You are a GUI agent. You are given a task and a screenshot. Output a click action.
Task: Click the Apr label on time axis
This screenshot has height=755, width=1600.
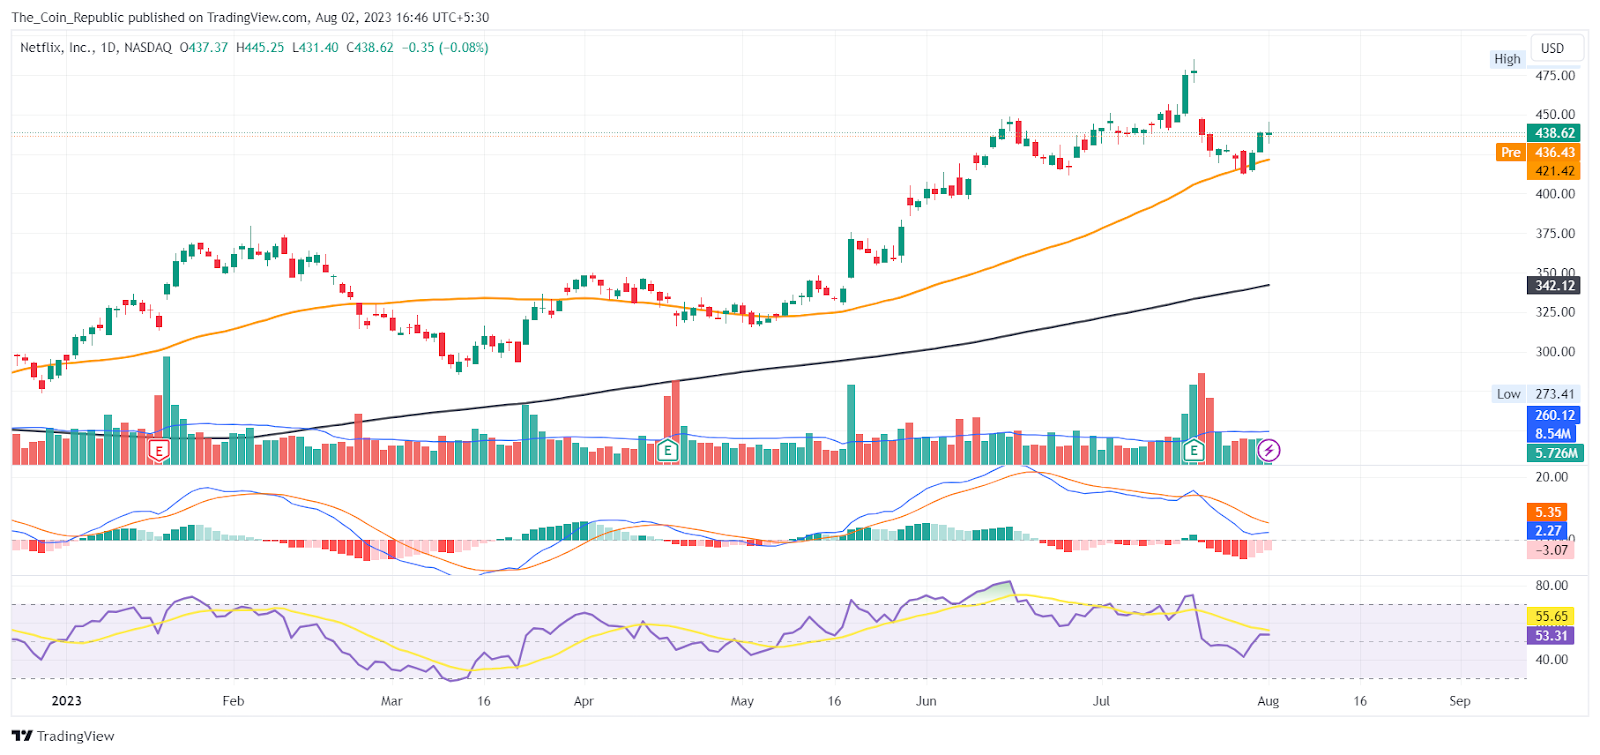coord(583,701)
